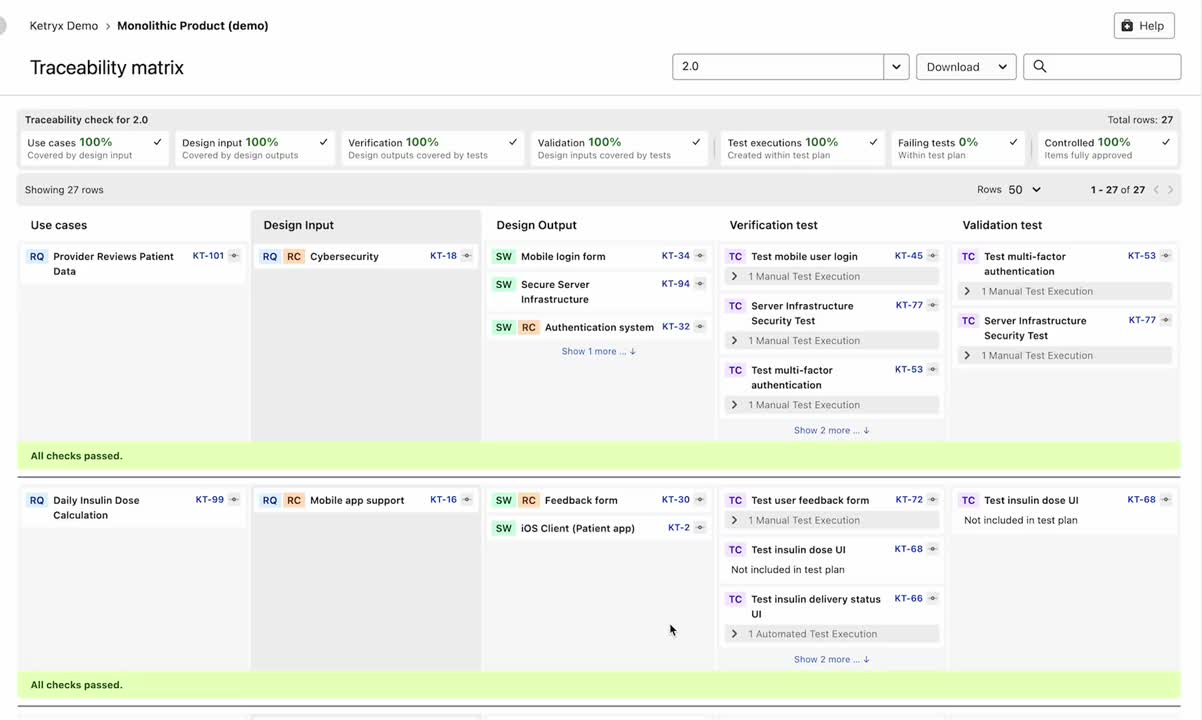Click the Help button
The height and width of the screenshot is (720, 1202).
click(1143, 25)
